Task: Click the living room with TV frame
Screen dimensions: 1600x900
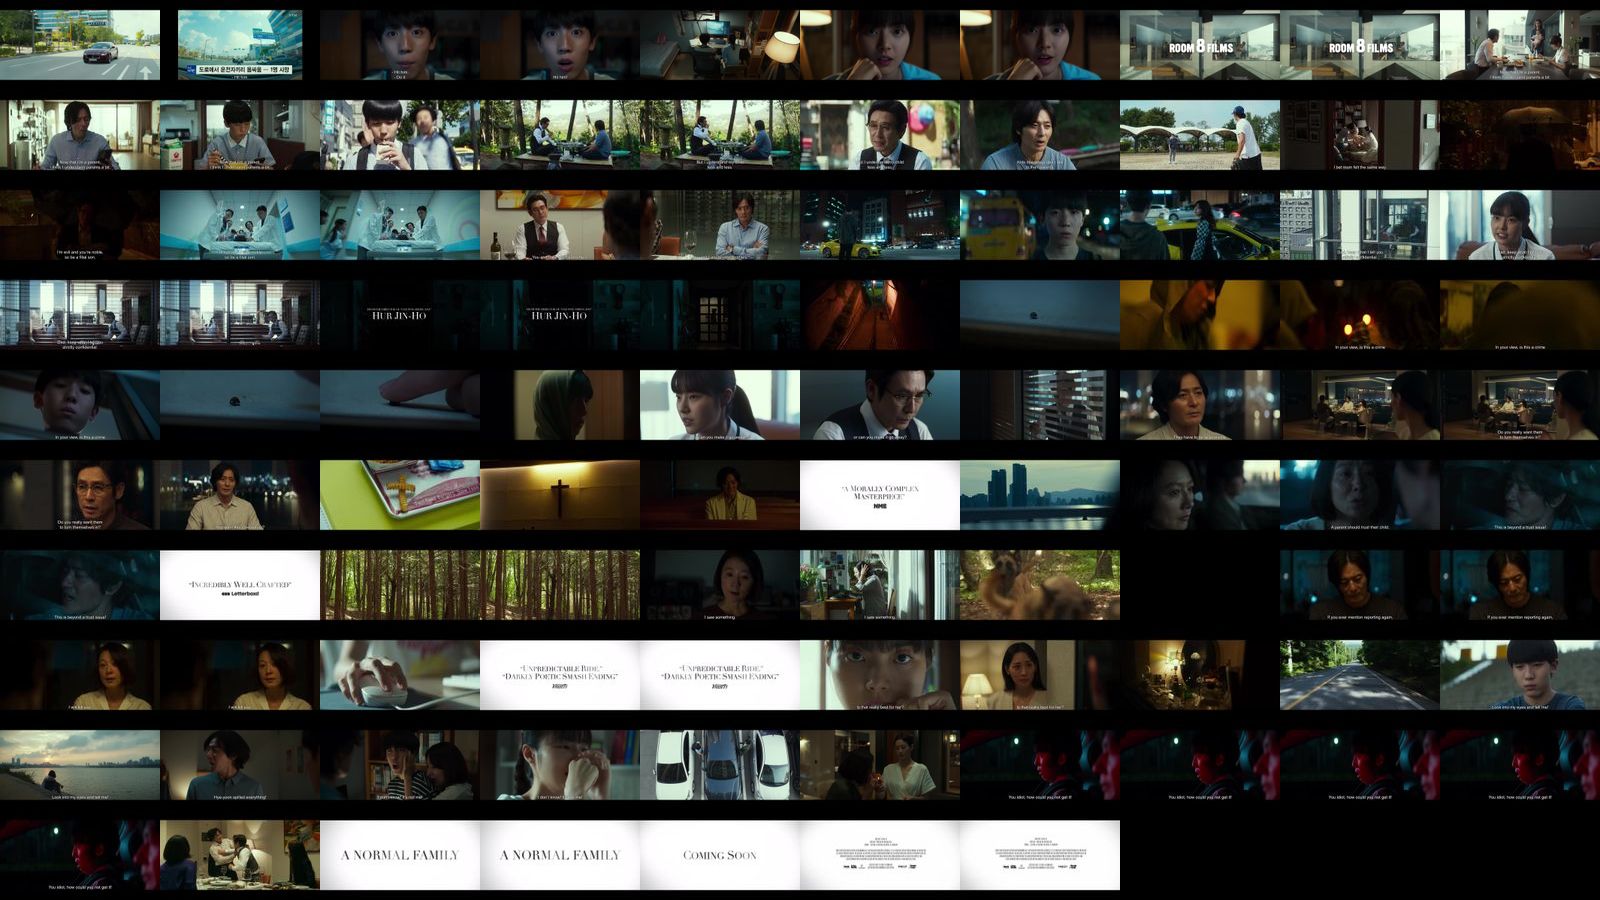Action: click(720, 45)
